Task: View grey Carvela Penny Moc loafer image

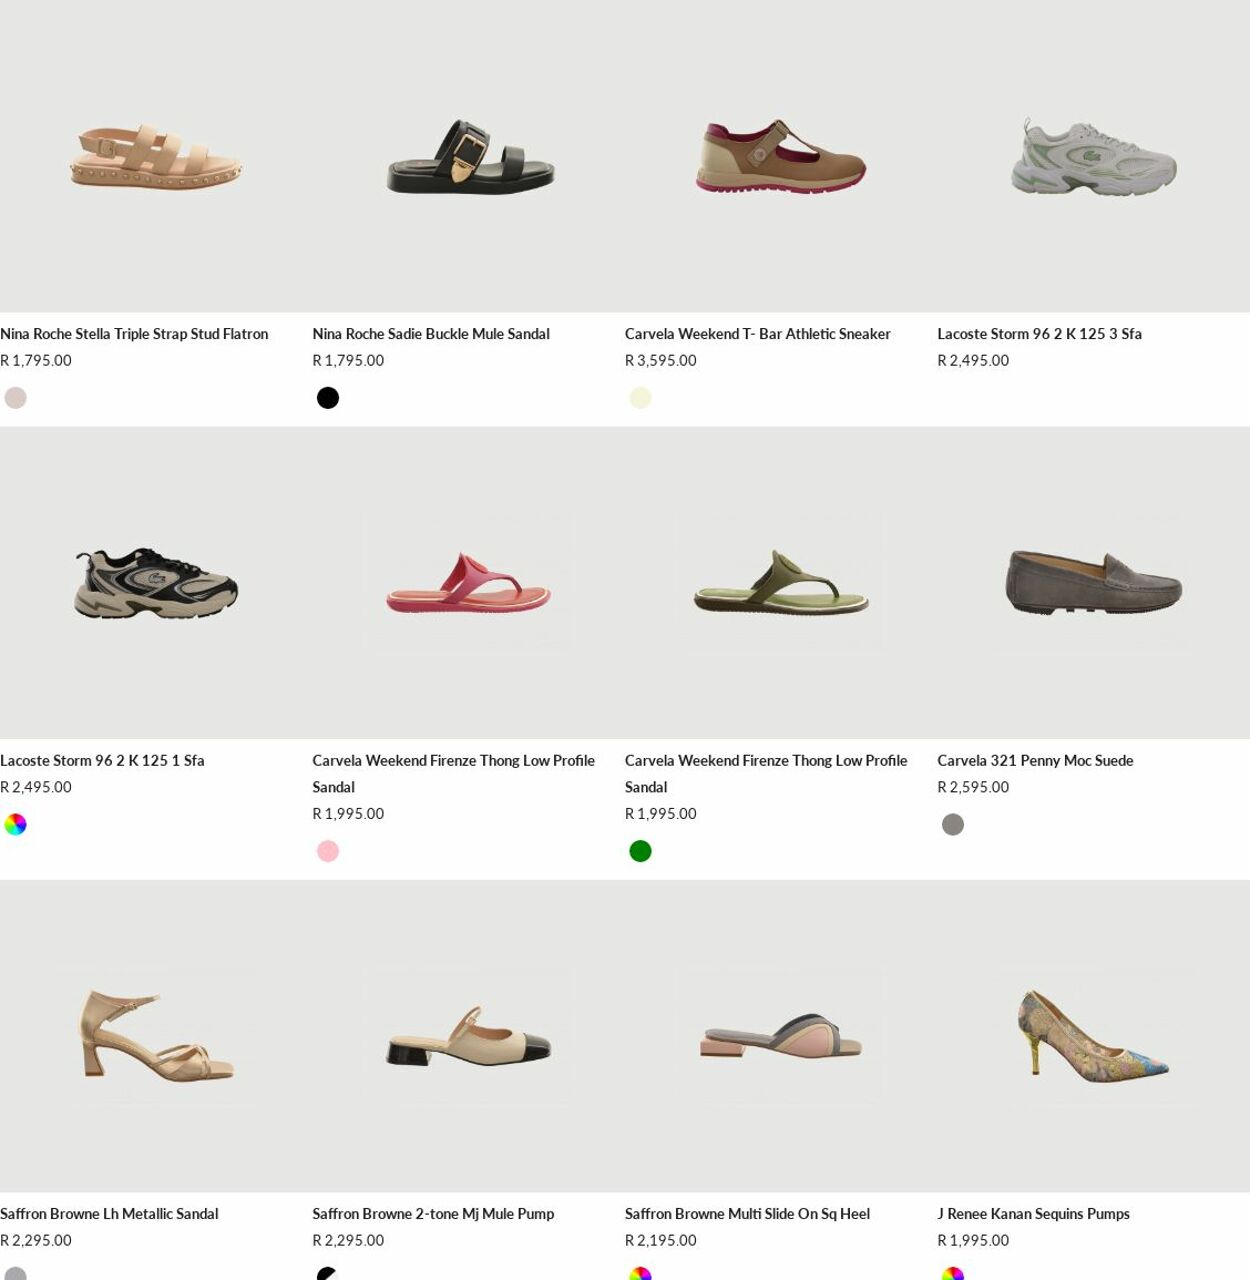Action: [x=1093, y=583]
